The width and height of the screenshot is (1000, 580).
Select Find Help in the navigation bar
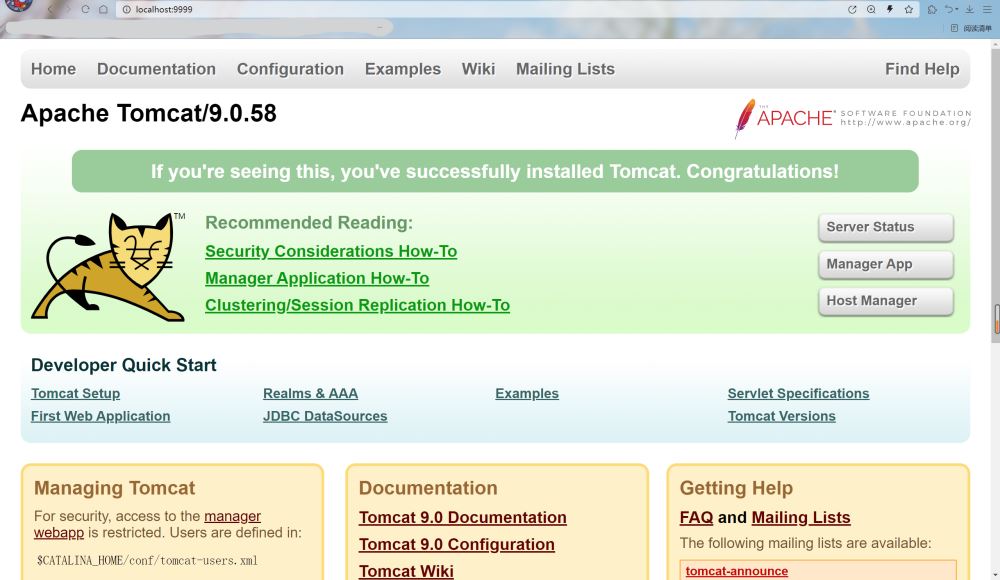[x=921, y=69]
